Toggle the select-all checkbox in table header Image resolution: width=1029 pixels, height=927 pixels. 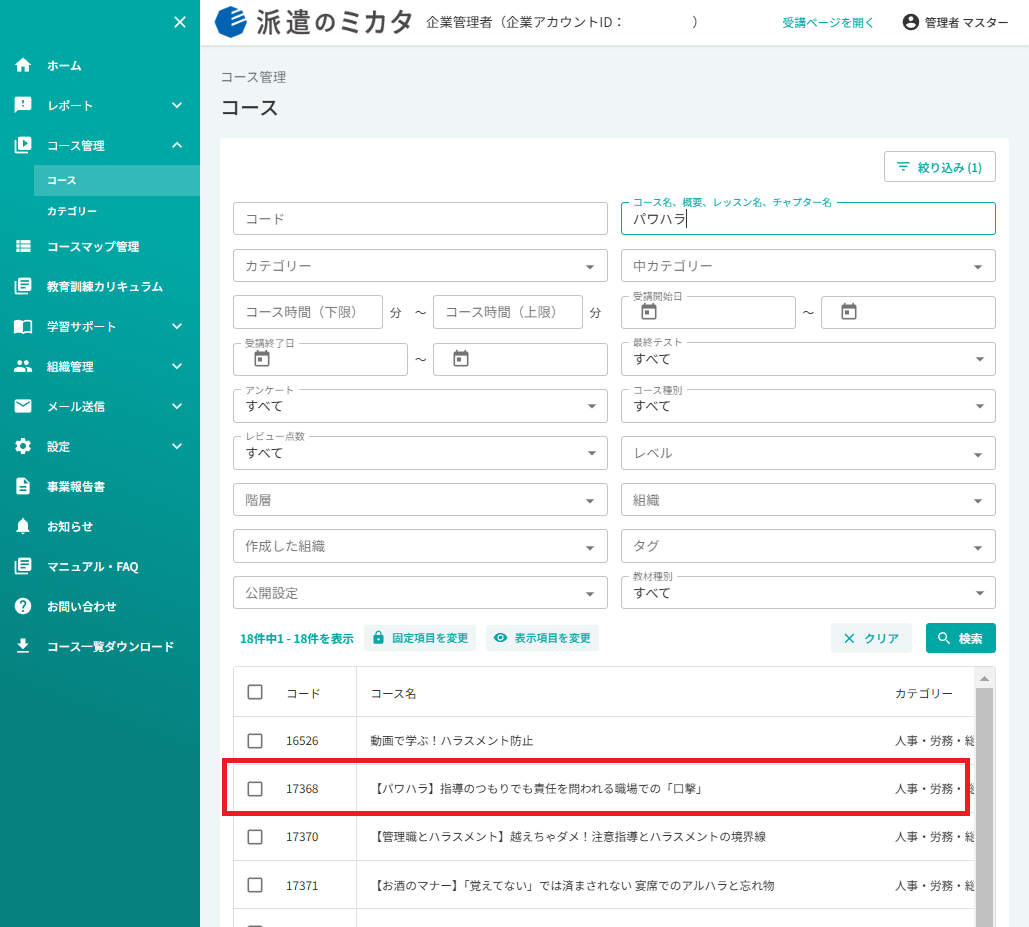(255, 692)
